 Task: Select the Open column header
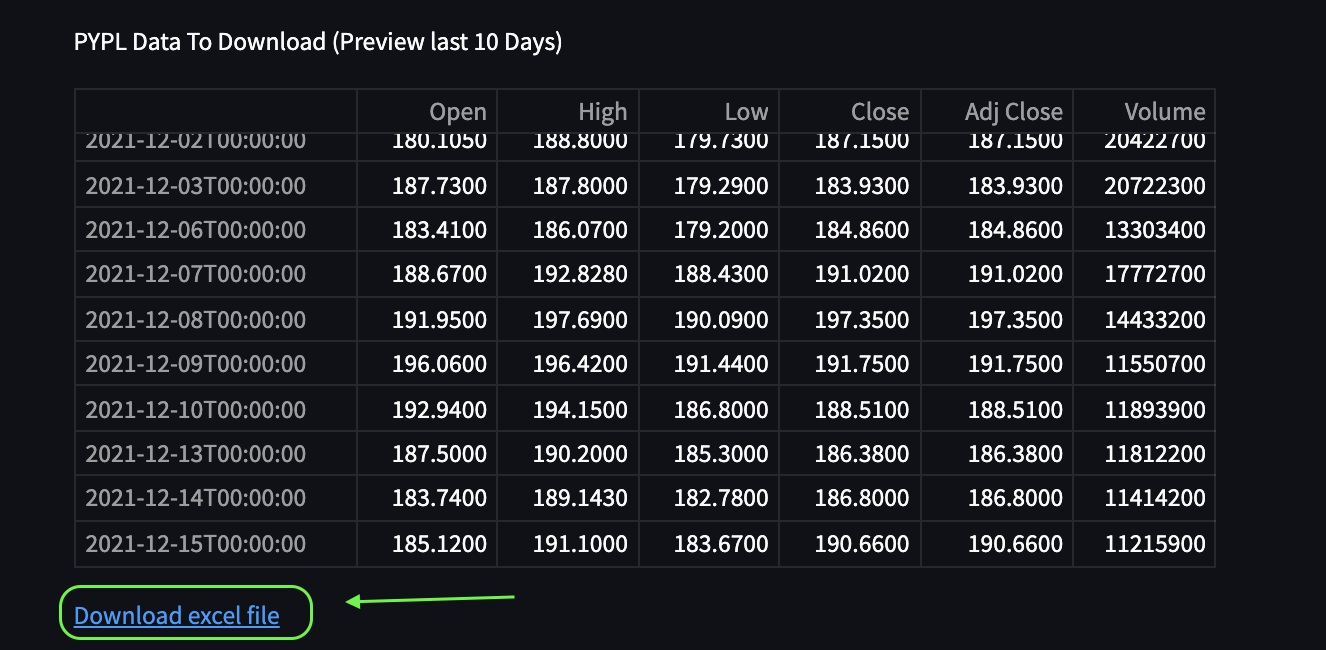458,111
